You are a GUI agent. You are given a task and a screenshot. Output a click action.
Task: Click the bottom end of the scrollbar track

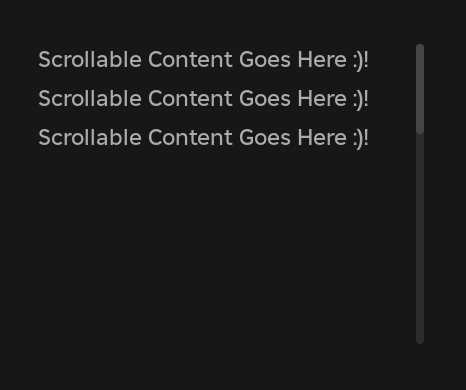point(420,340)
